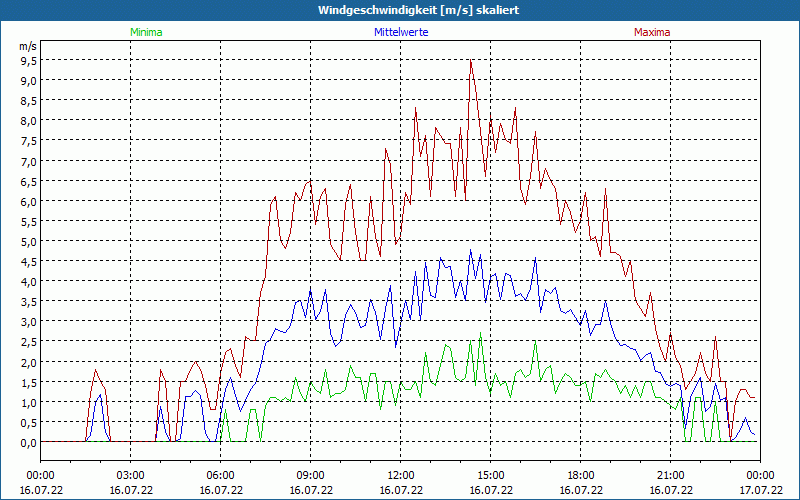Click the title 'Windgeschwindigkeit [m/s] skaliert'

418,10
